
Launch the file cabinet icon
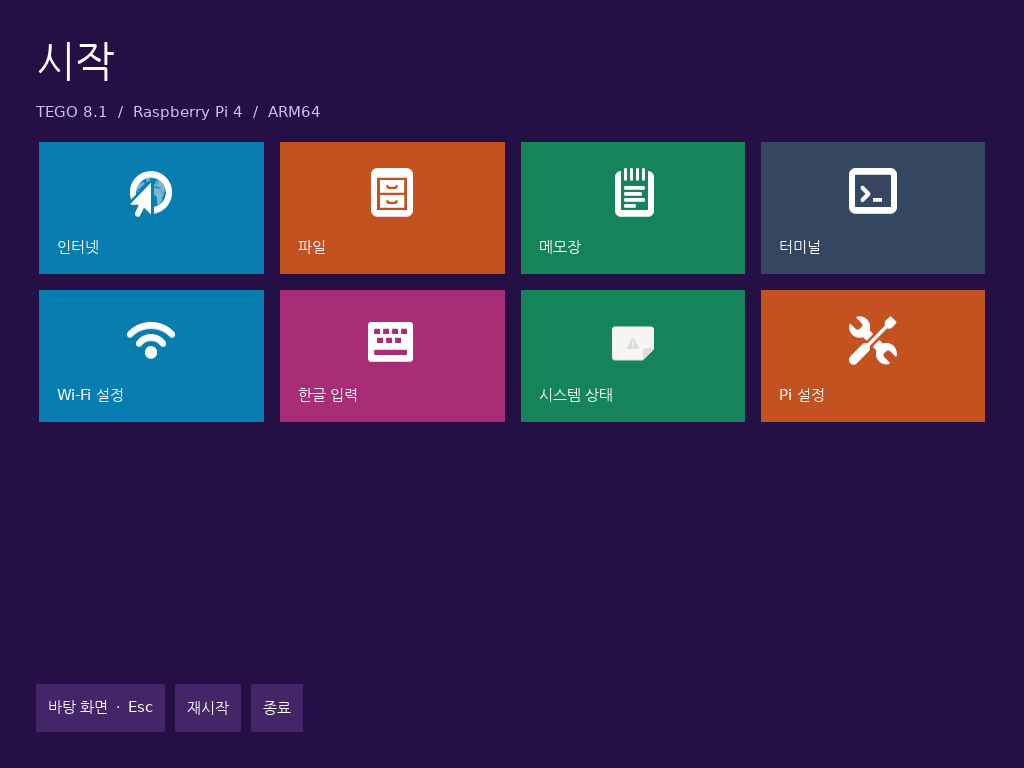(x=392, y=193)
